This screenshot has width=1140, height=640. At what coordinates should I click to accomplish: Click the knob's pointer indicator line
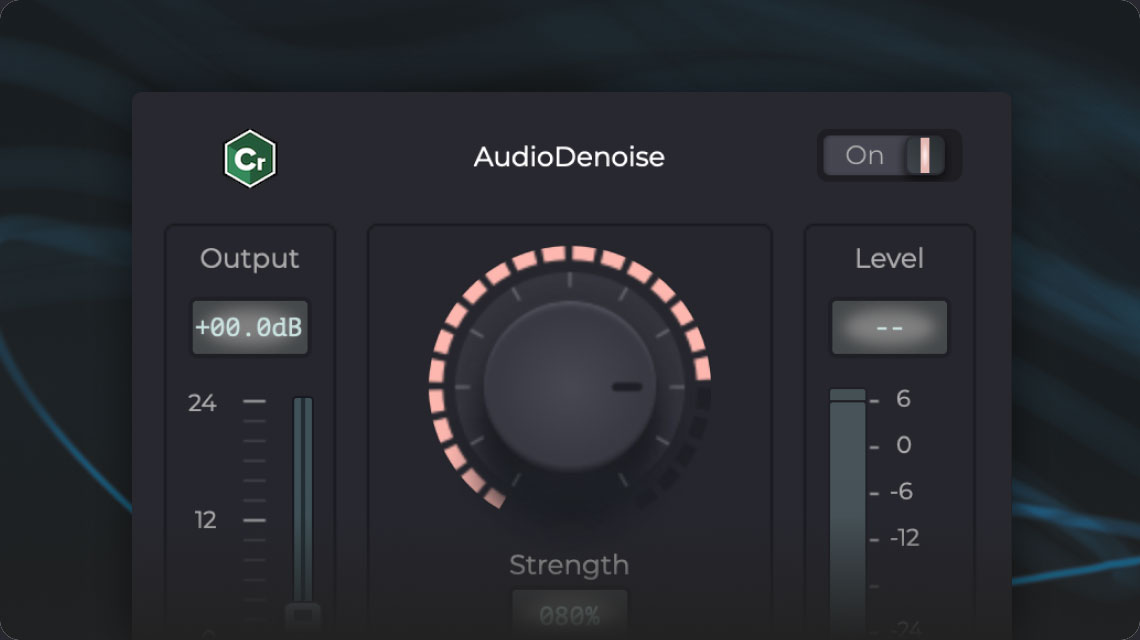[627, 387]
